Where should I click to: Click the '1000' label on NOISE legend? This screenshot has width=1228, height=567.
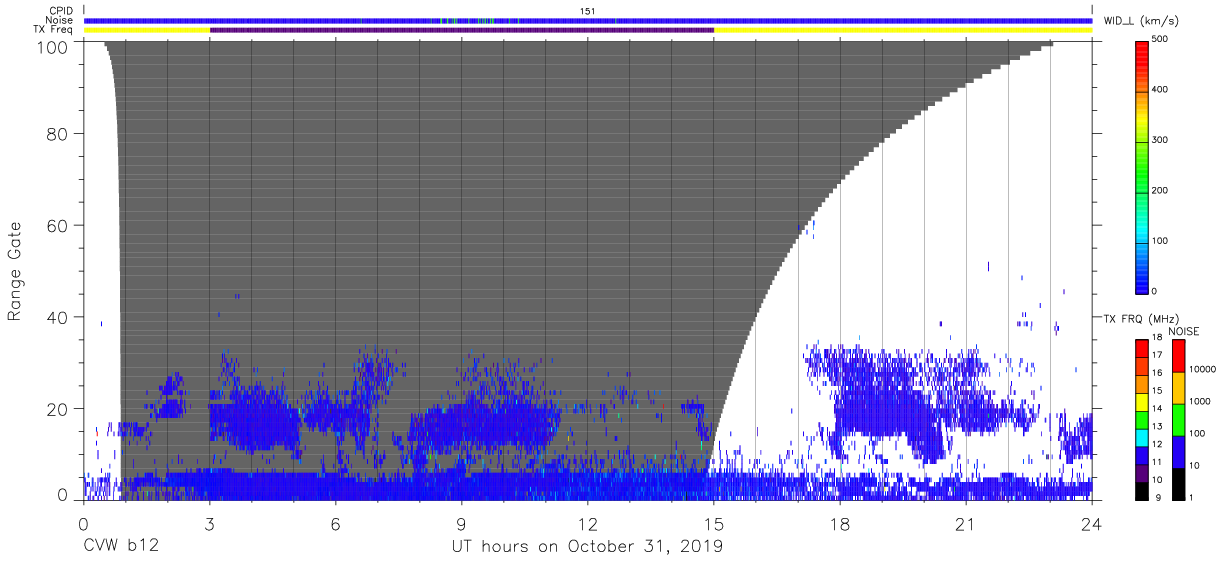(1202, 401)
